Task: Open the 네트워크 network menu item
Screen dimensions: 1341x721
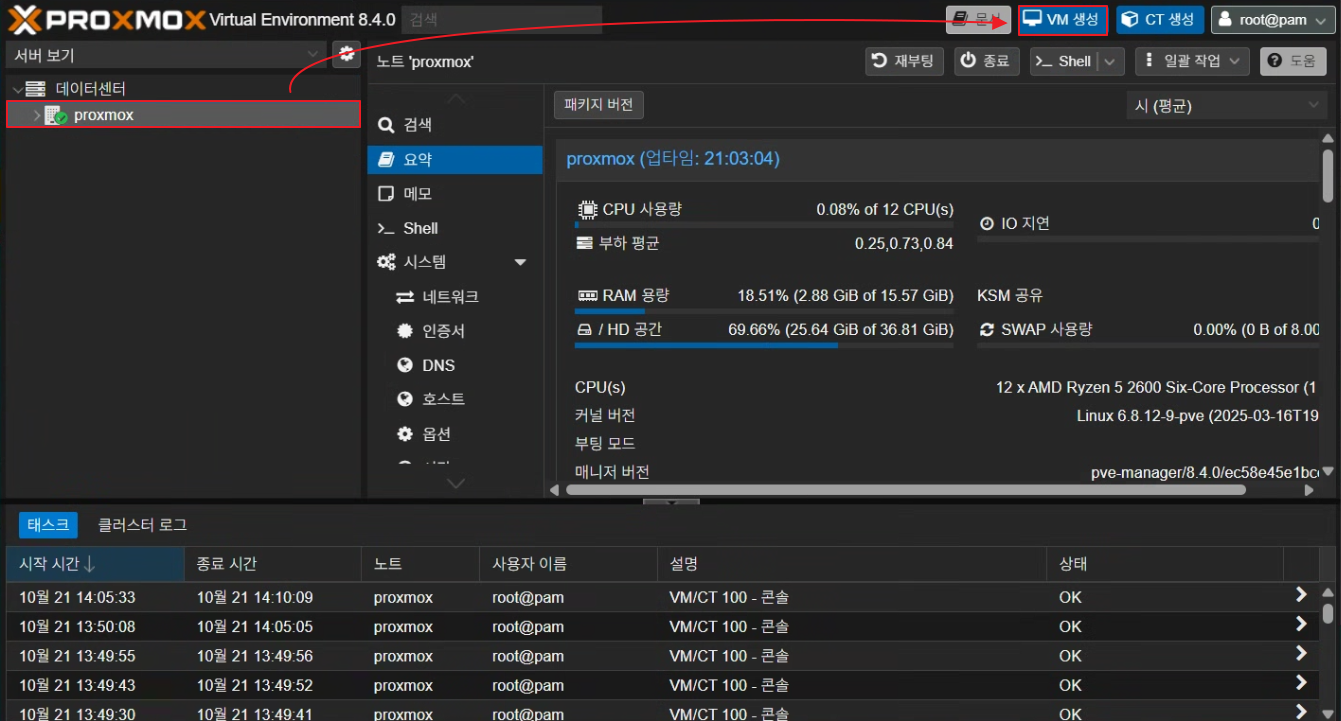Action: tap(455, 297)
